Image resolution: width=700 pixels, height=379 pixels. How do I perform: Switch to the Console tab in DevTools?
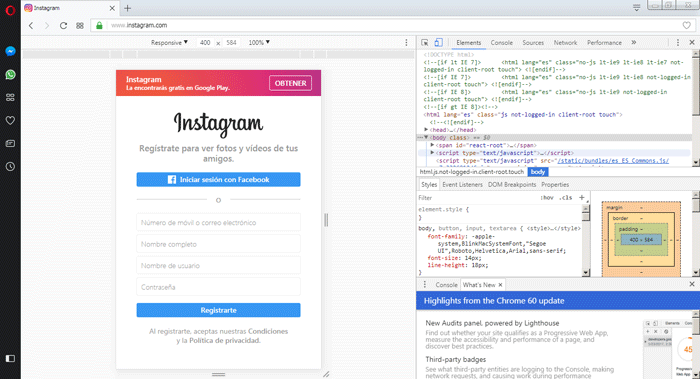[501, 42]
